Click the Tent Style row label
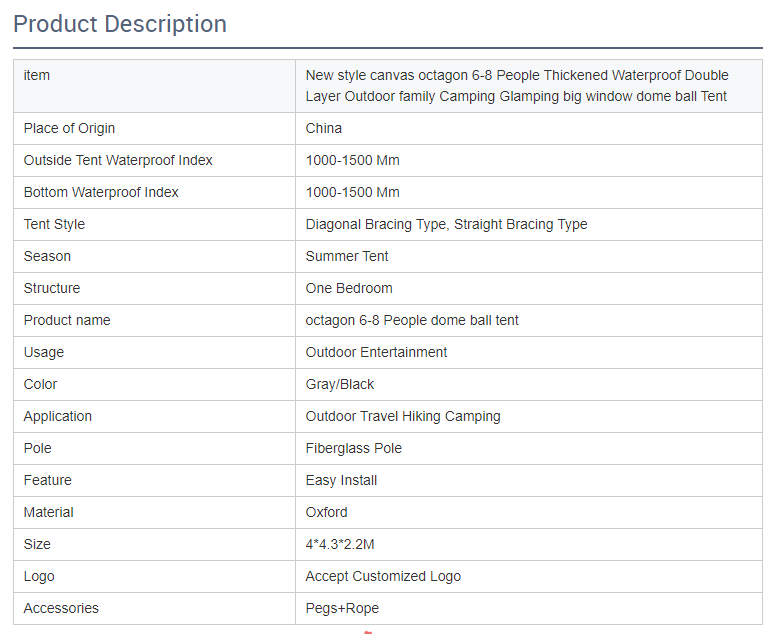This screenshot has height=634, width=780. pyautogui.click(x=54, y=224)
